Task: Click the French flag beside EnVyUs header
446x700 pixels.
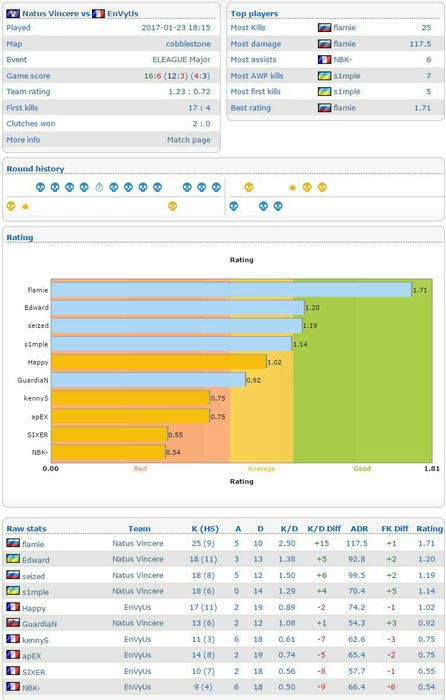Action: [x=98, y=14]
